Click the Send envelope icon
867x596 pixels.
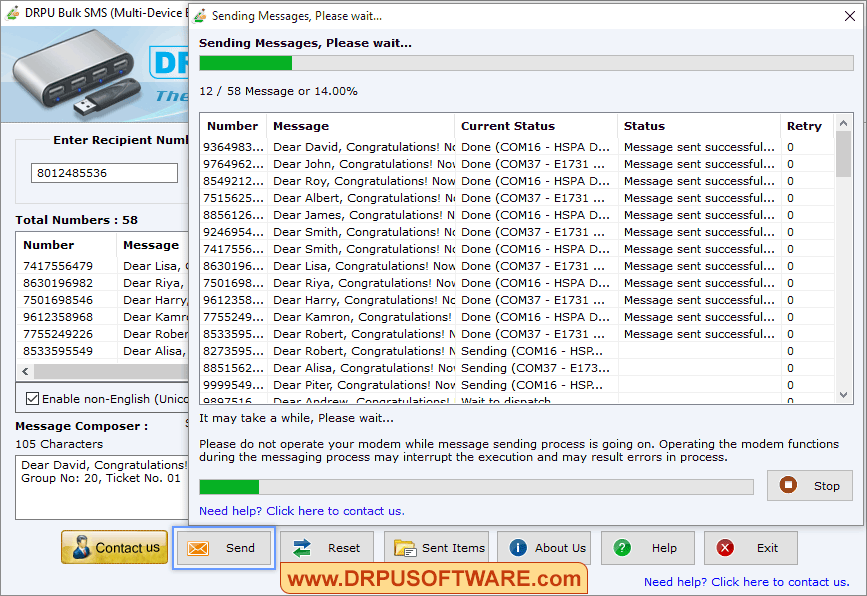(x=198, y=548)
